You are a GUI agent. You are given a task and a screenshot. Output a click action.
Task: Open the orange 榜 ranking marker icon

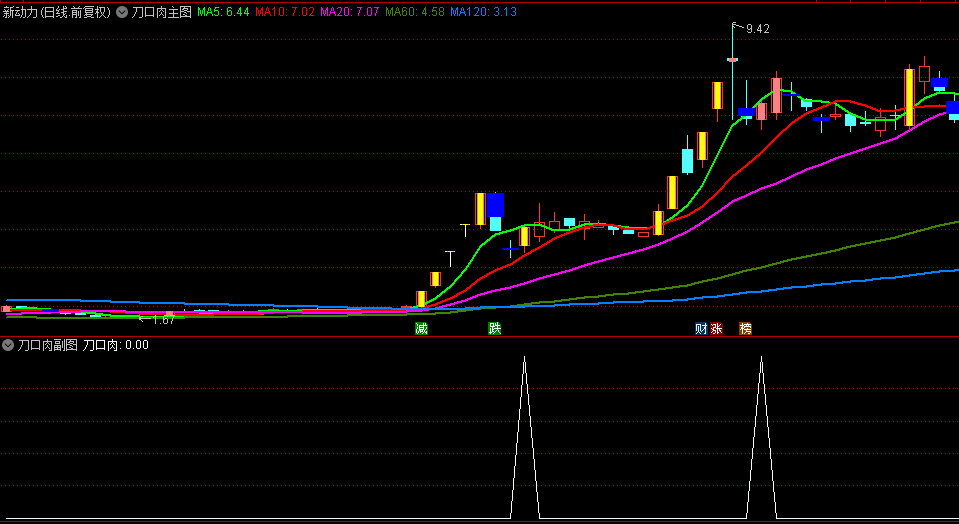coord(745,328)
